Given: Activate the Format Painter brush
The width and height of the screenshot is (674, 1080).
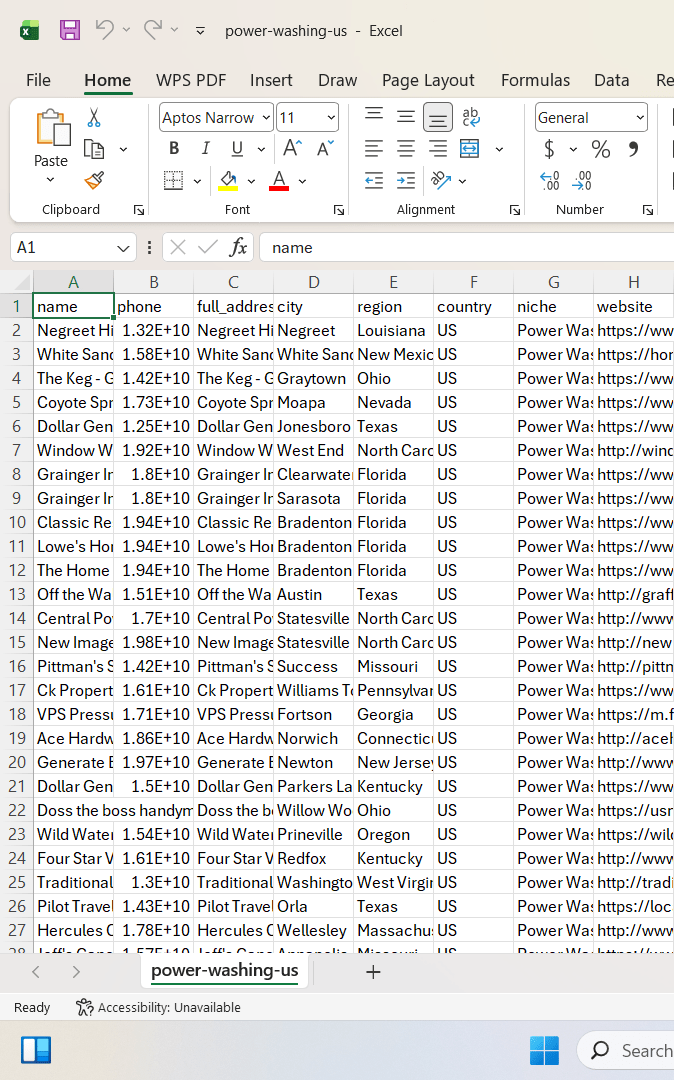Looking at the screenshot, I should pos(94,180).
